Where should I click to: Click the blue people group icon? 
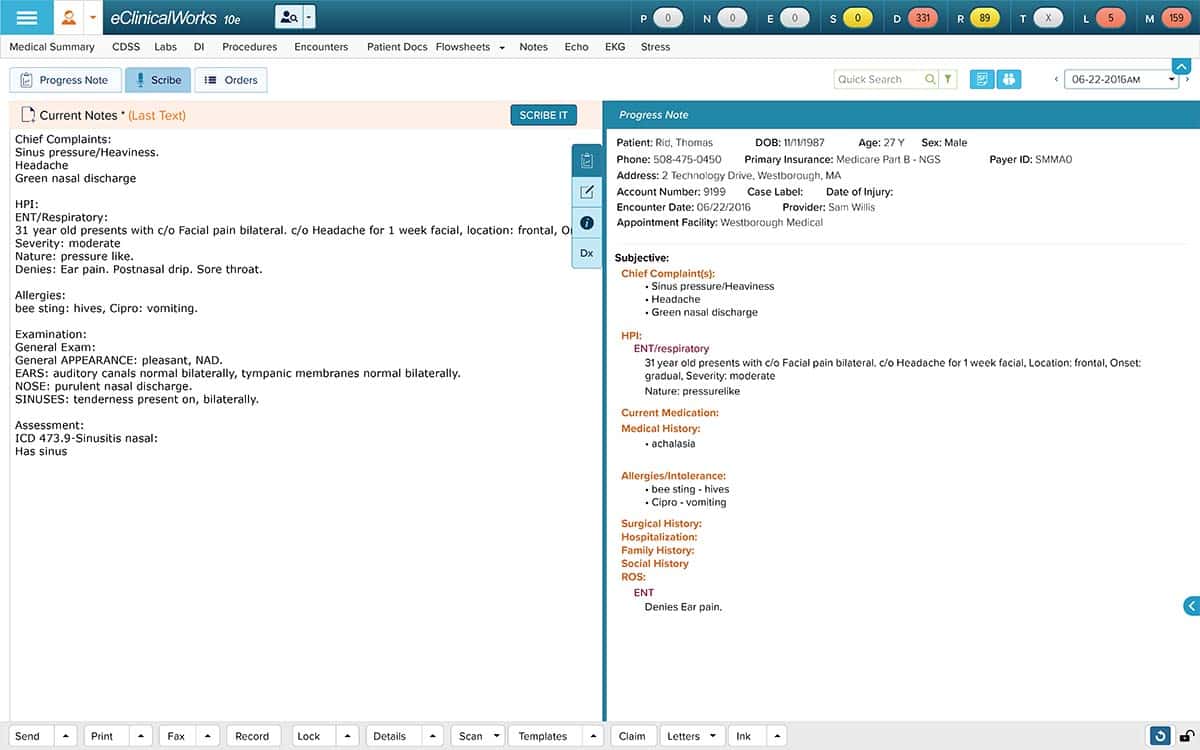1009,79
